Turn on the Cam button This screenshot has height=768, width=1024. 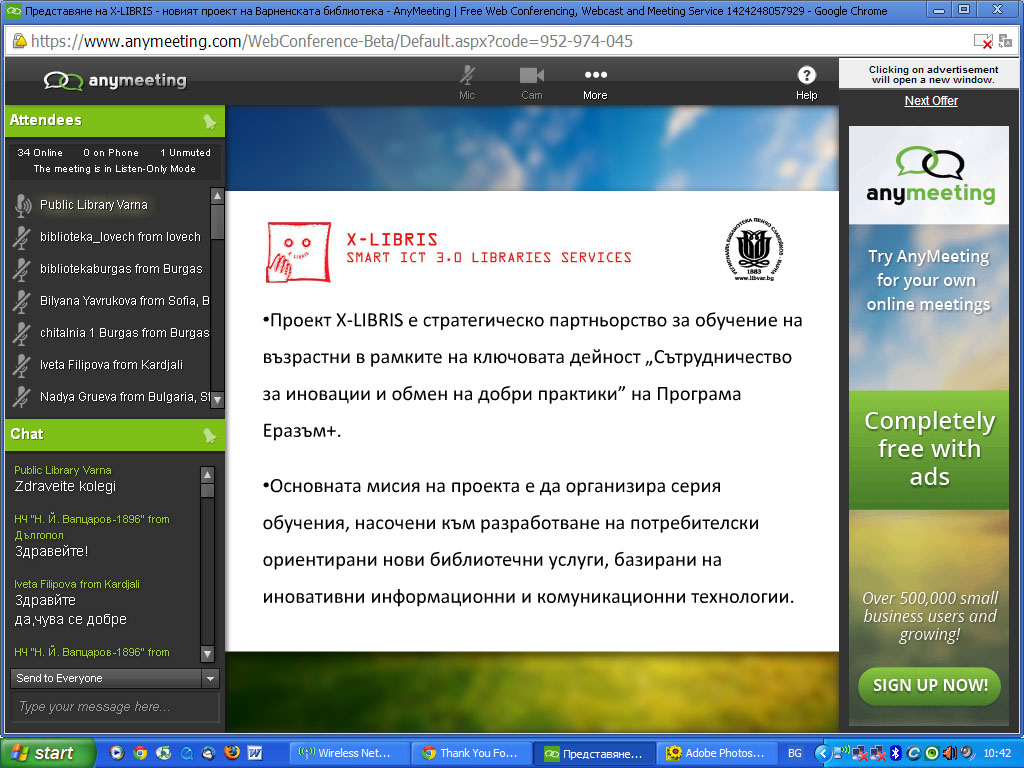tap(532, 83)
